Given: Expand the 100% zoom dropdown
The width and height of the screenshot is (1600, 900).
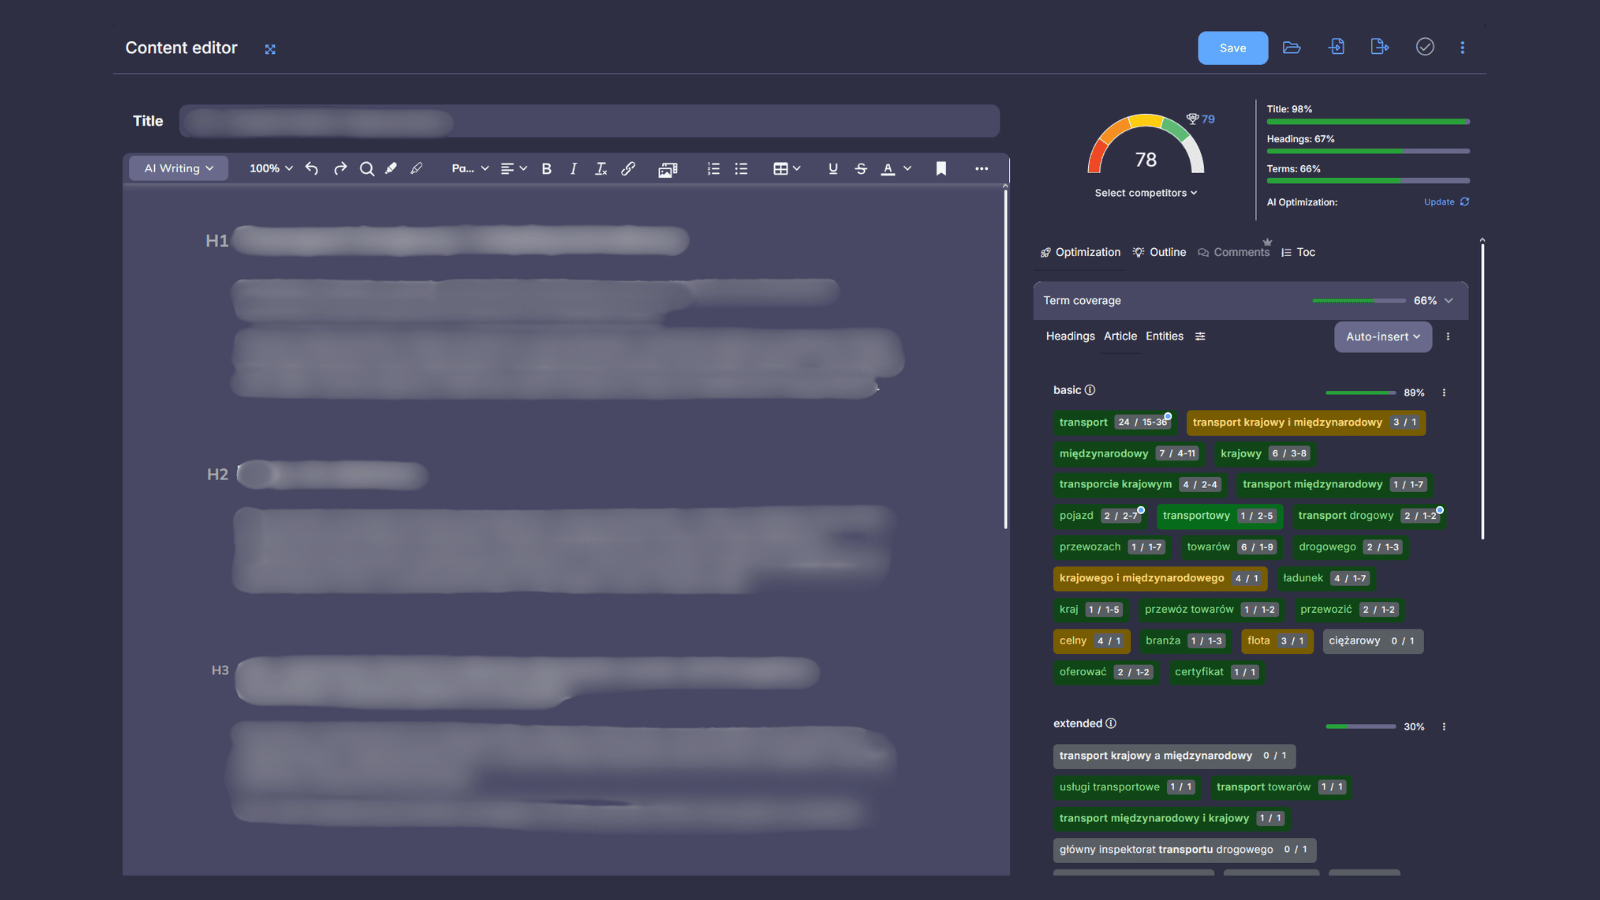Looking at the screenshot, I should click(x=271, y=168).
